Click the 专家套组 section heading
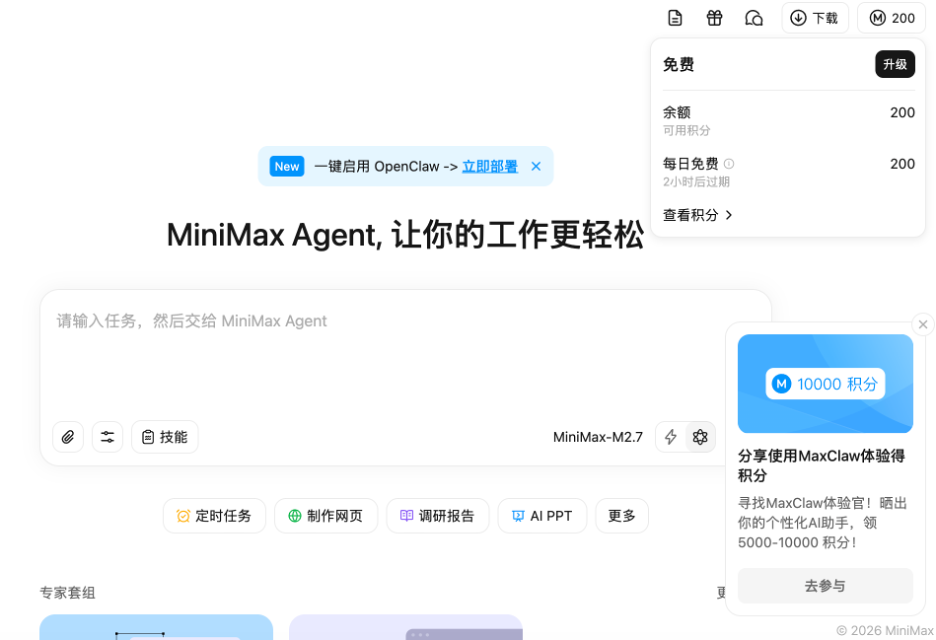Screen dimensions: 936x640 [x=67, y=593]
